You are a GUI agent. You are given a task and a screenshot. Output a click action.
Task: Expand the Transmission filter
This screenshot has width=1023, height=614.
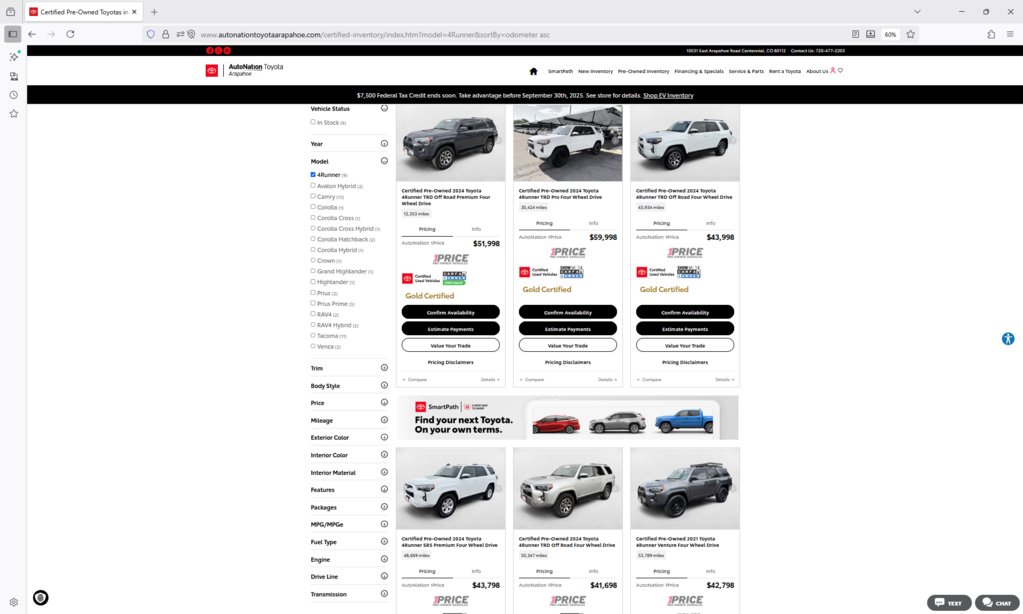coord(384,594)
